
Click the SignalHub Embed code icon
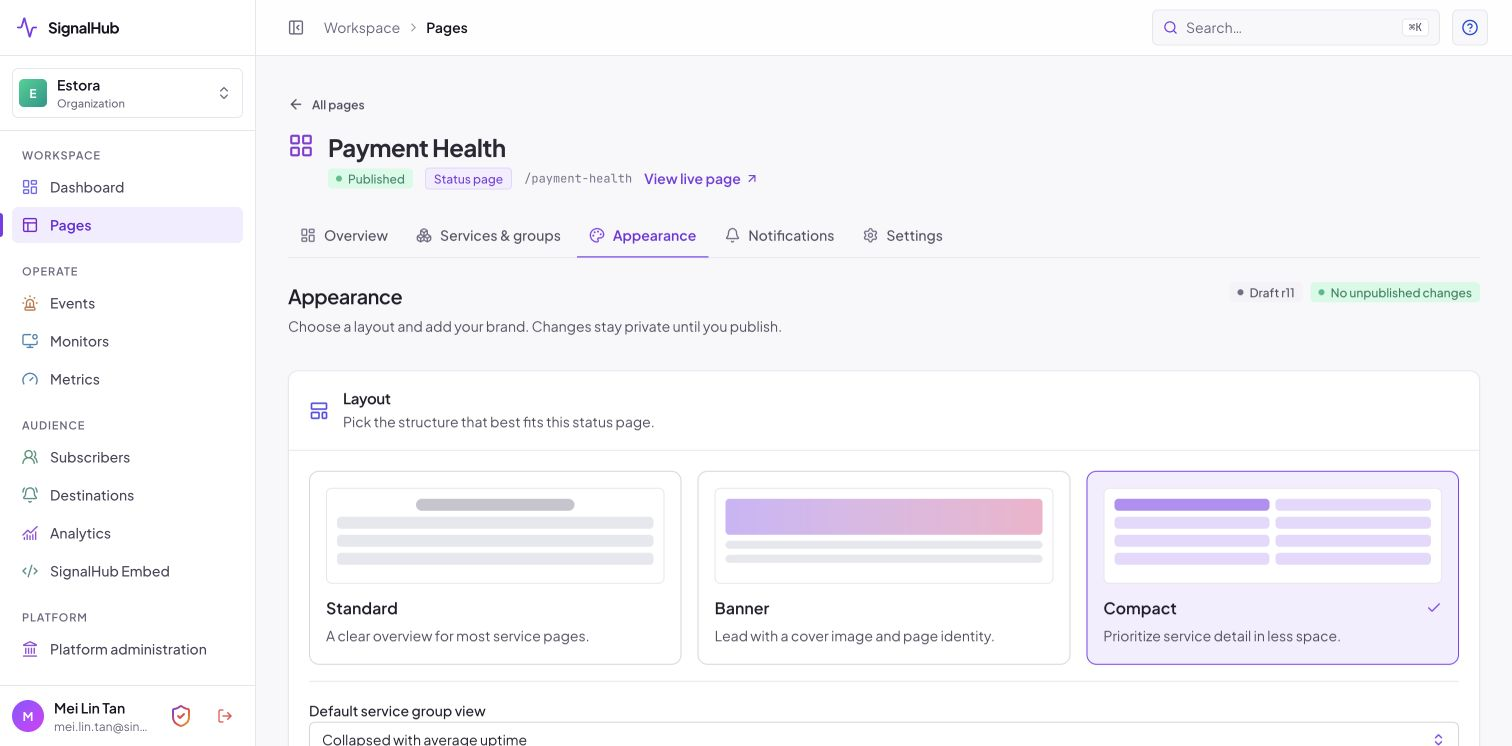point(30,571)
